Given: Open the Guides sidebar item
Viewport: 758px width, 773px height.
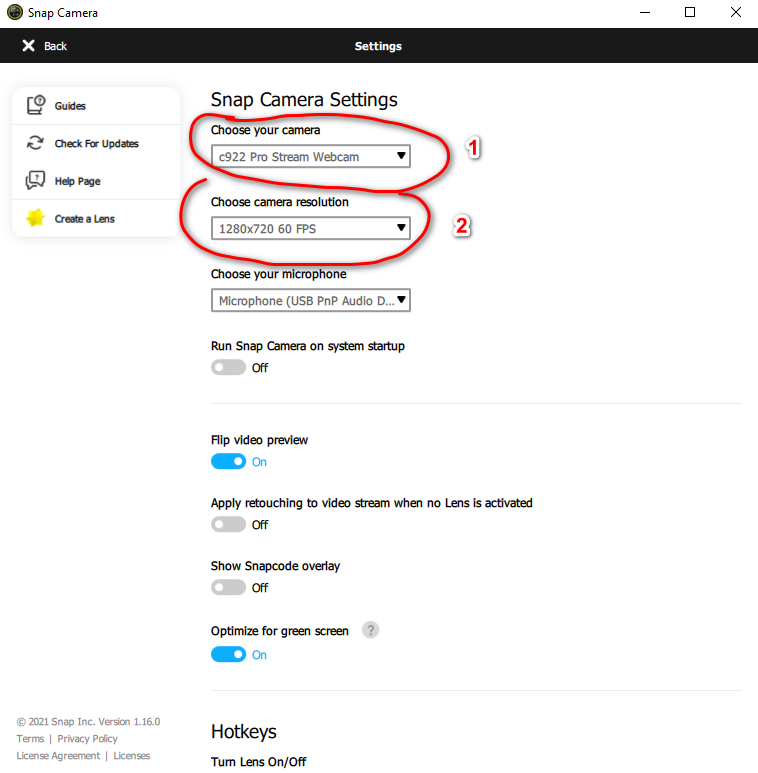Looking at the screenshot, I should click(96, 105).
